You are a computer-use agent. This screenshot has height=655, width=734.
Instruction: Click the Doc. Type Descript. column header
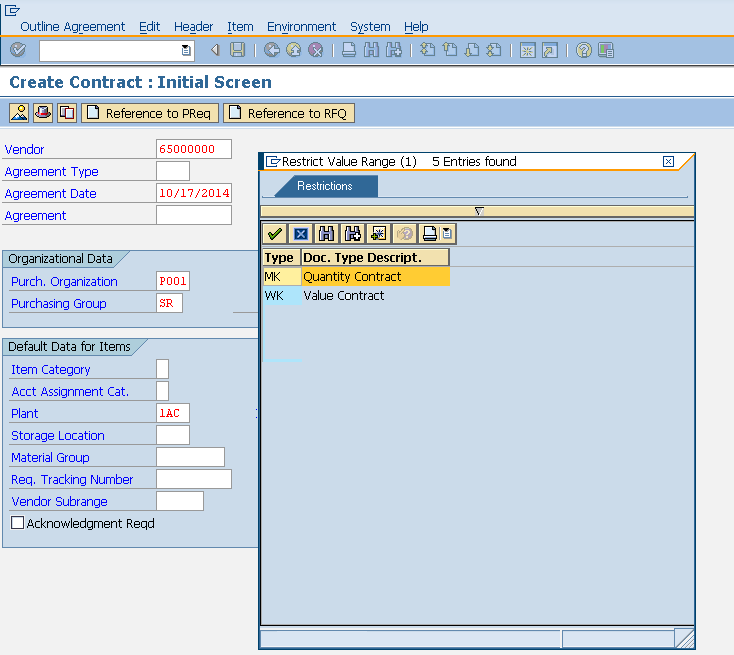375,258
